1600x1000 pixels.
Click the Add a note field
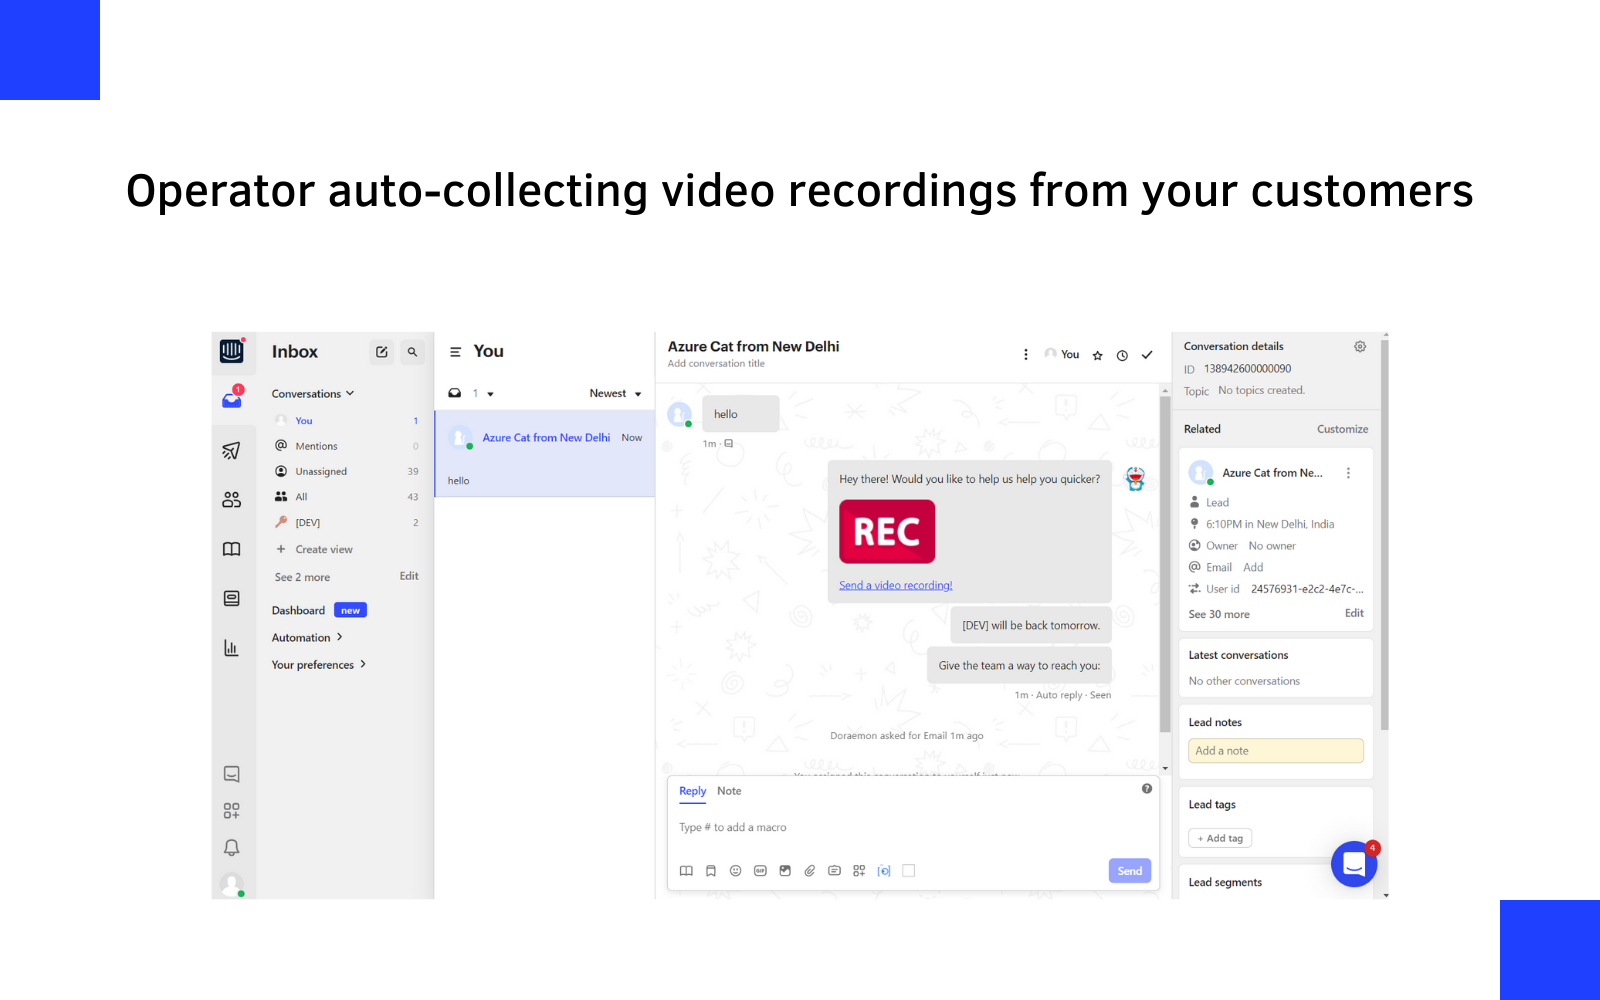(x=1276, y=750)
